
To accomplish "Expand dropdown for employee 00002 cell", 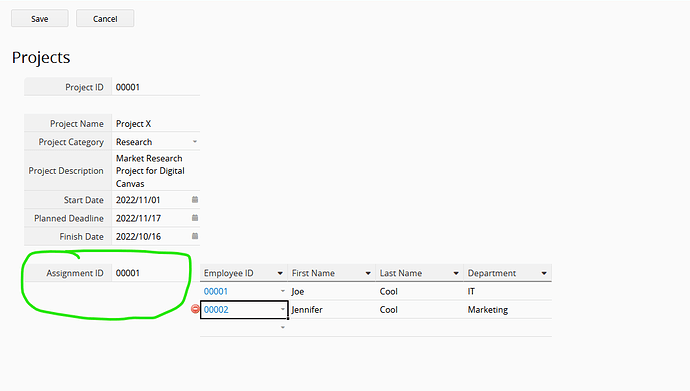I will click(x=283, y=309).
